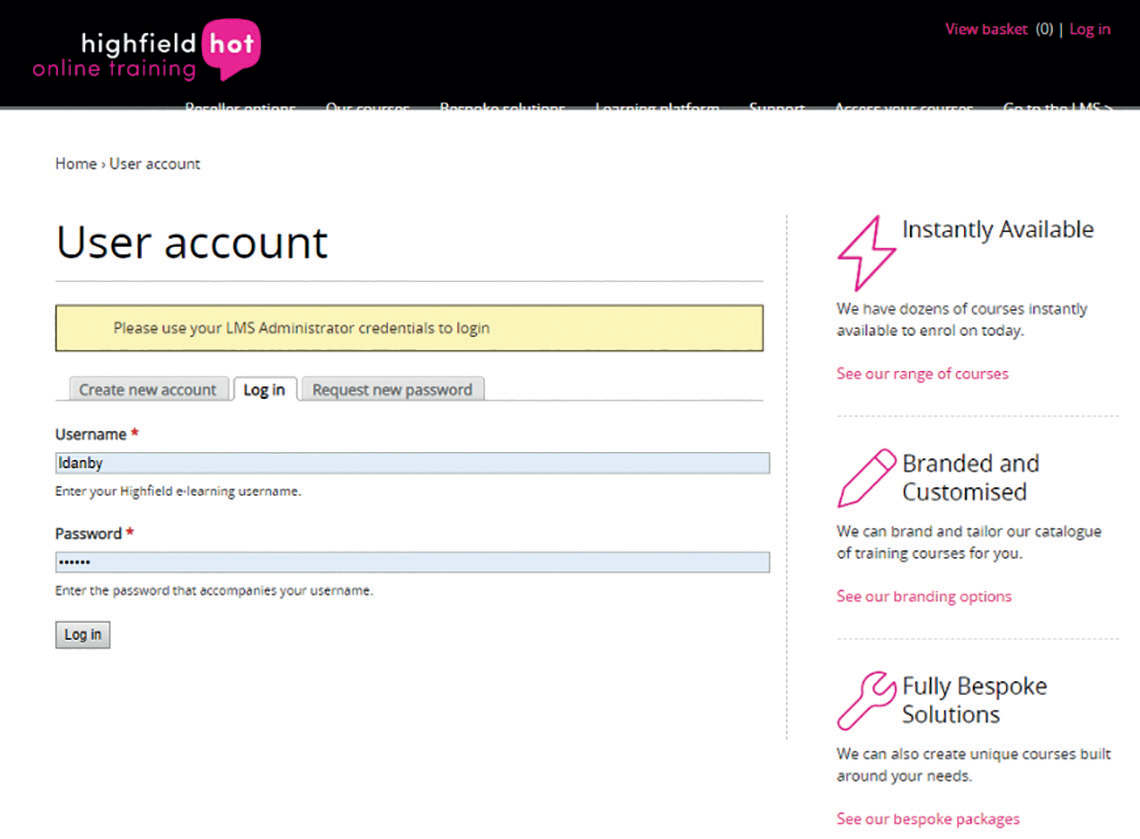Open the Our courses menu item
Viewport: 1140px width, 839px height.
pyautogui.click(x=367, y=107)
